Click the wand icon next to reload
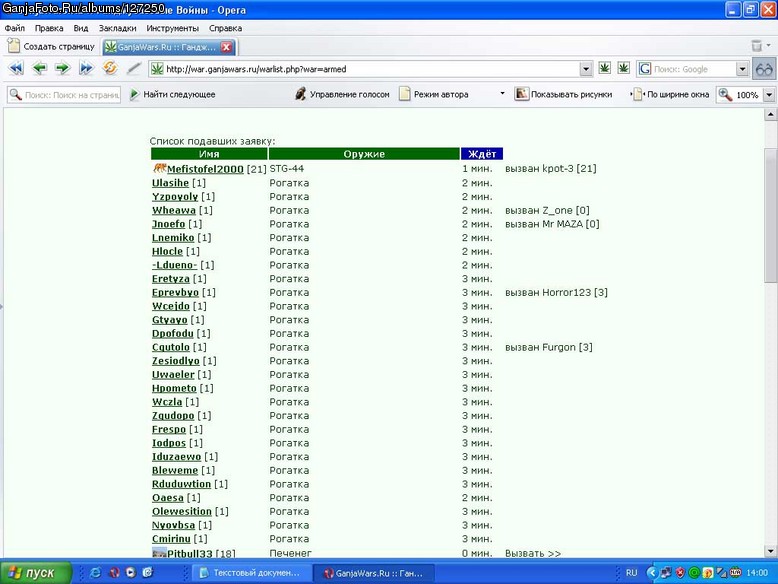Screen dimensions: 778x584 pos(133,68)
